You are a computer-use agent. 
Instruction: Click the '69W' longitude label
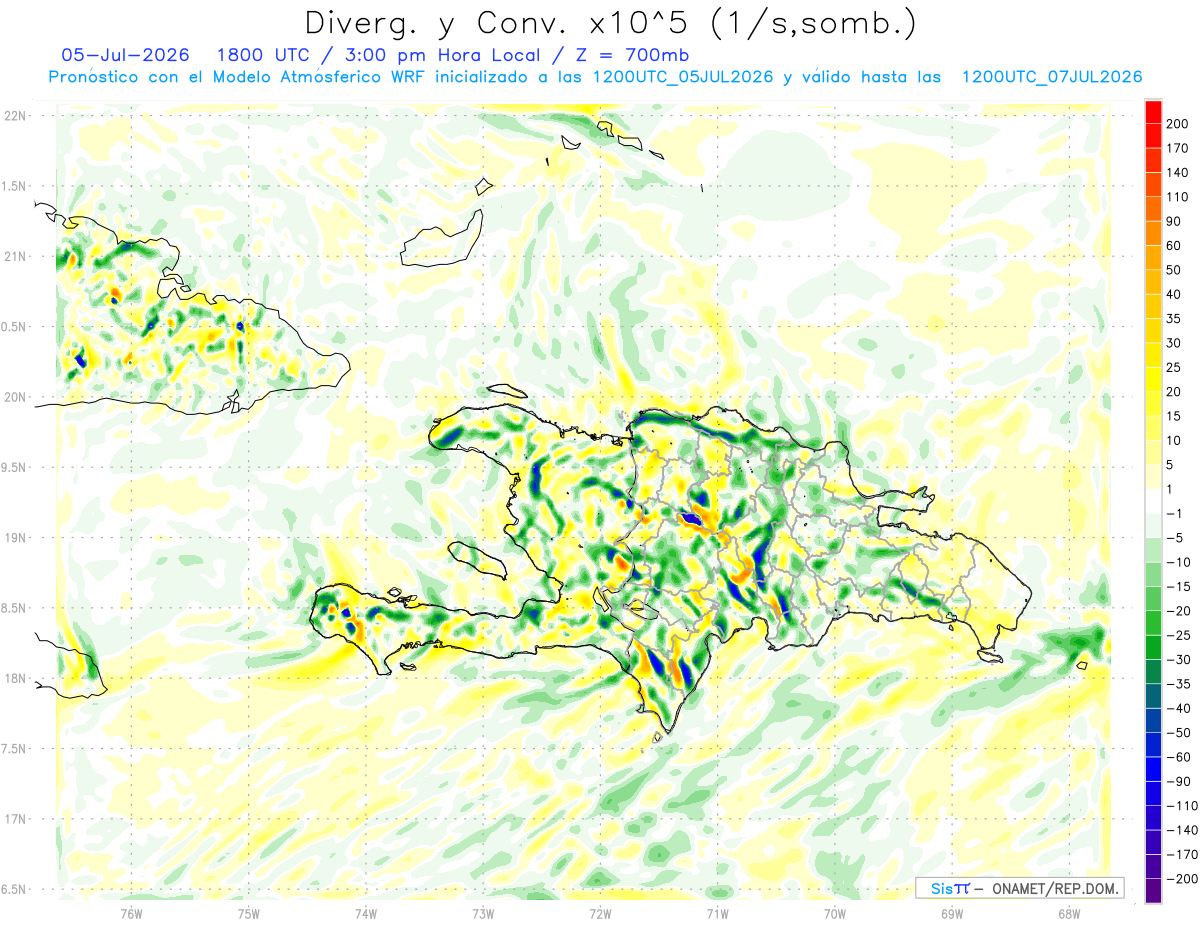click(x=952, y=913)
